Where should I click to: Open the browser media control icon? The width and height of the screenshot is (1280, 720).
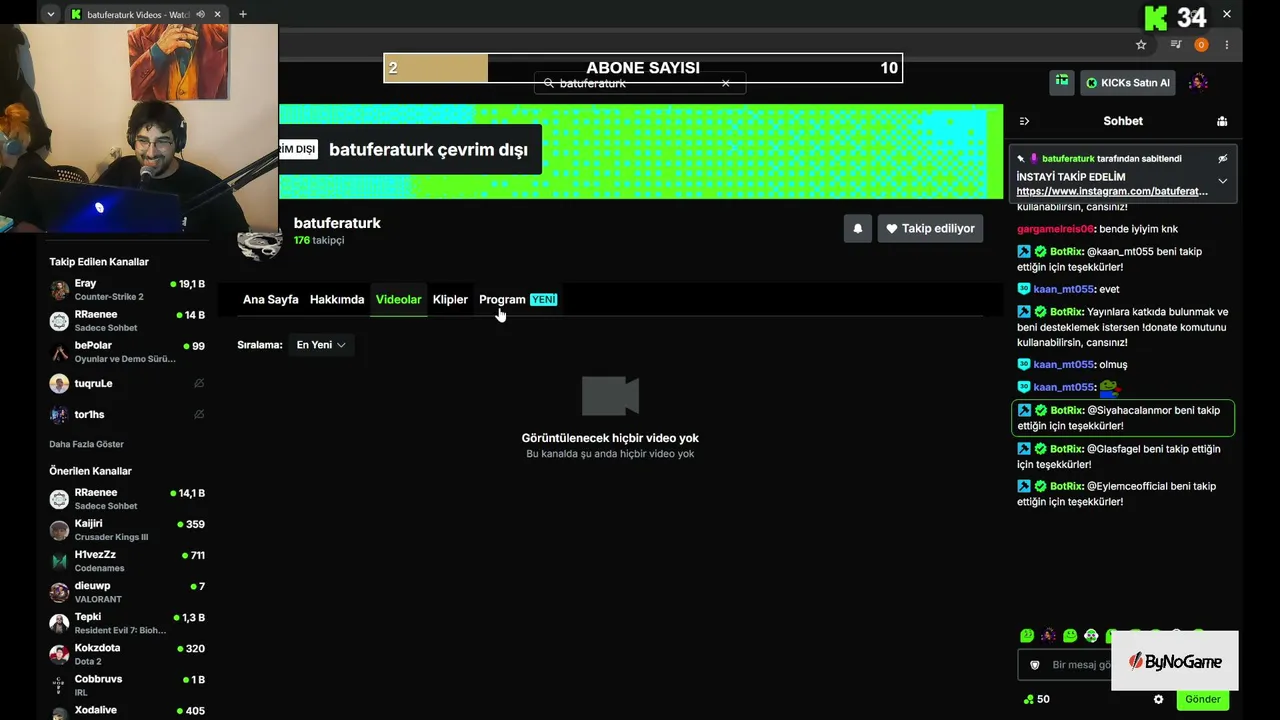(1177, 45)
